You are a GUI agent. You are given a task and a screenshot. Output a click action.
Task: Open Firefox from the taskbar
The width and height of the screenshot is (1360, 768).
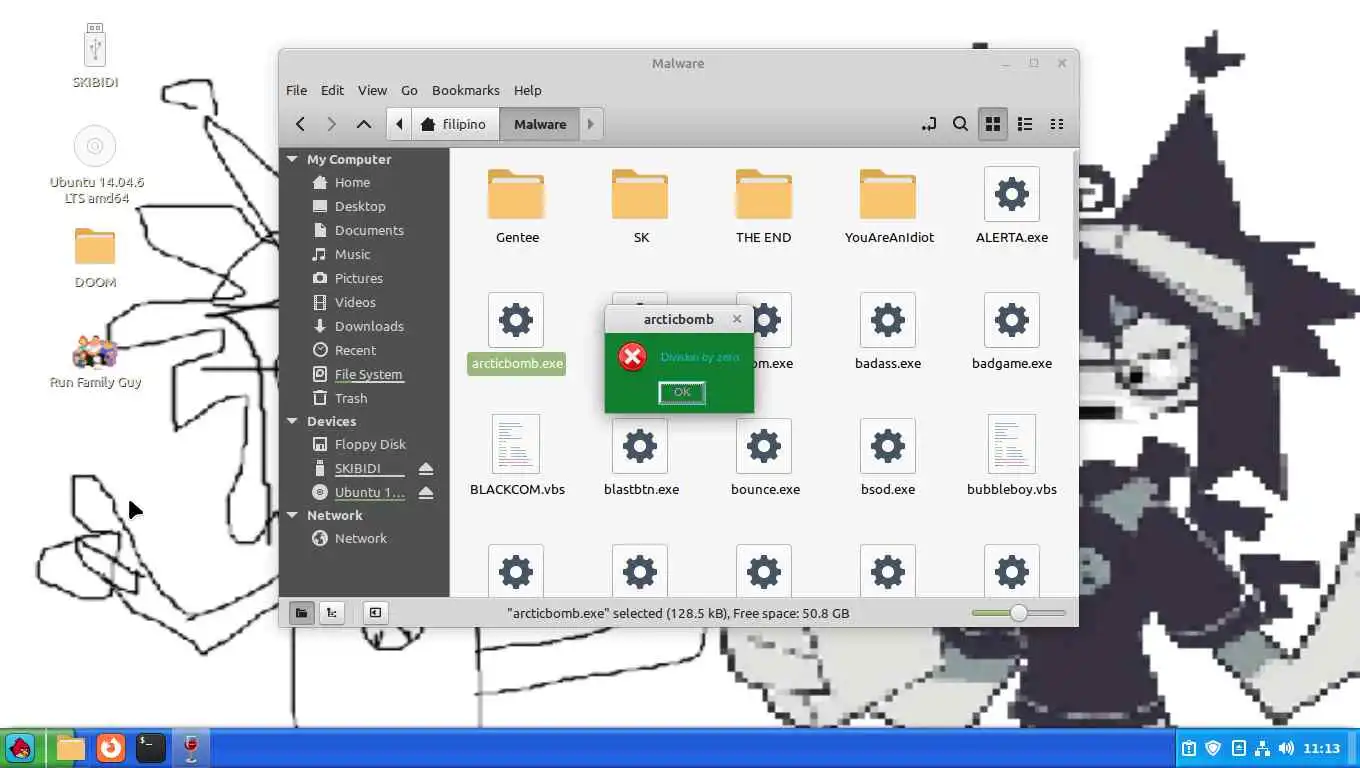[111, 748]
